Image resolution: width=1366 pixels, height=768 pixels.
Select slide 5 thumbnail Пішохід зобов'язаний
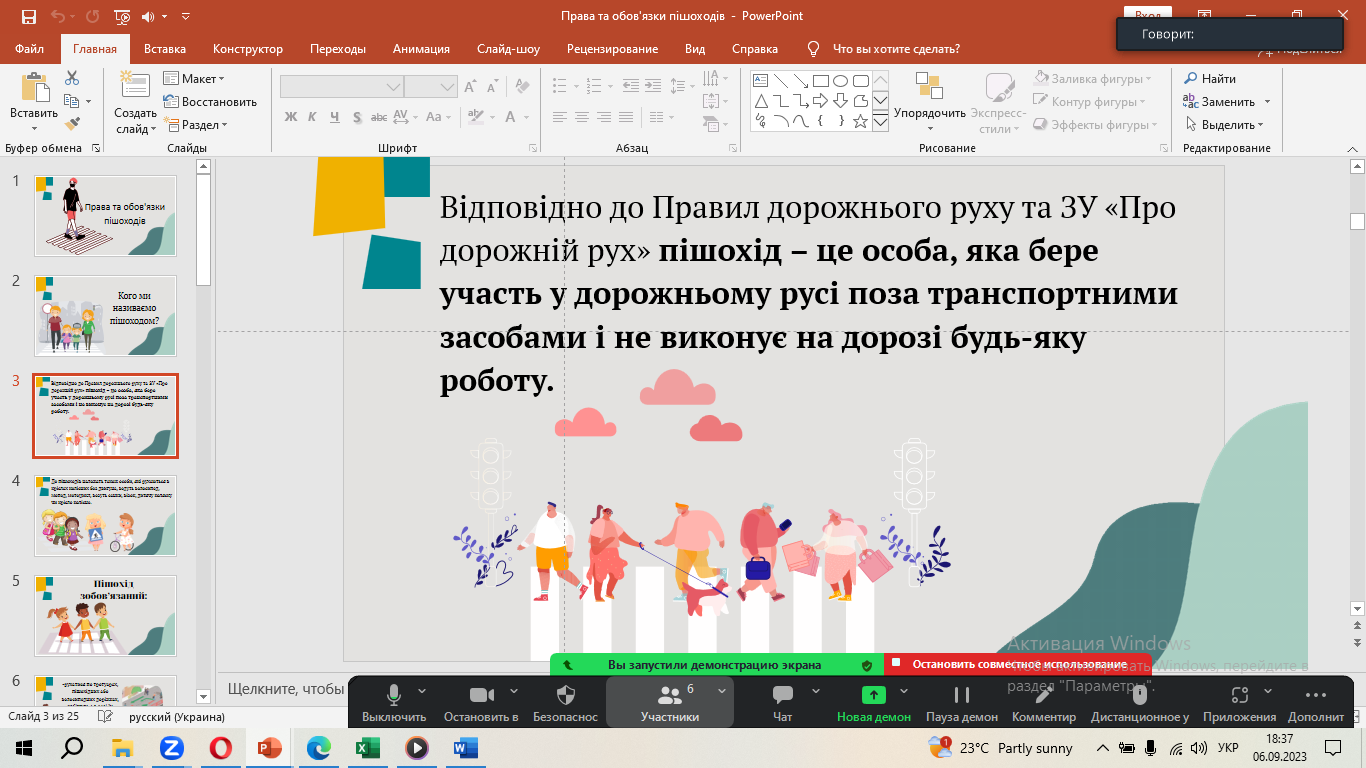click(x=106, y=616)
